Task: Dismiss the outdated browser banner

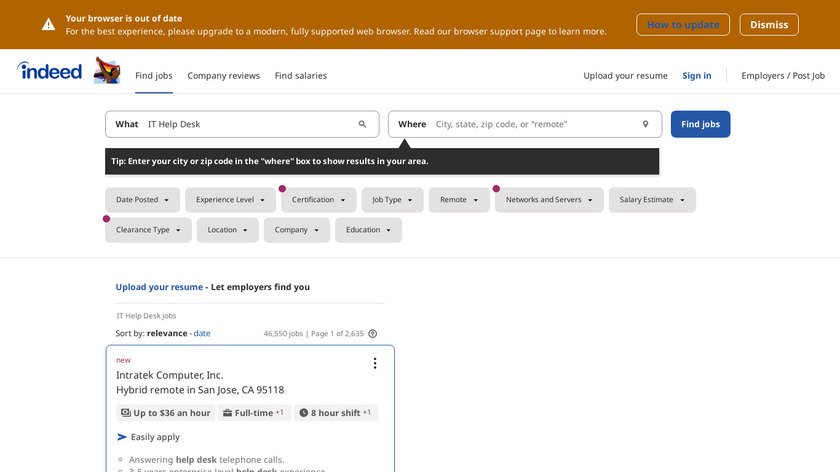Action: point(769,25)
